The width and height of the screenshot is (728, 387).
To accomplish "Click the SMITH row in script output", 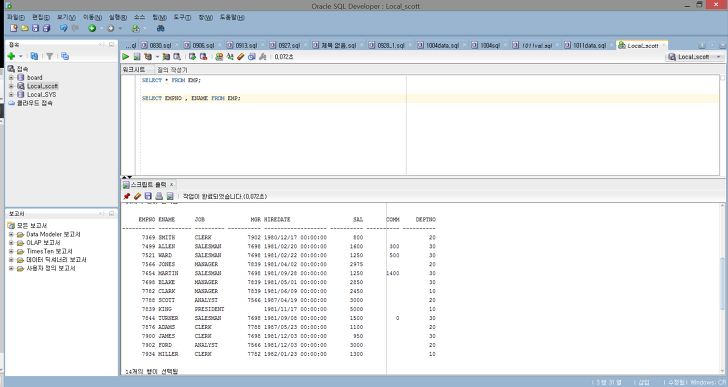I will click(x=289, y=237).
